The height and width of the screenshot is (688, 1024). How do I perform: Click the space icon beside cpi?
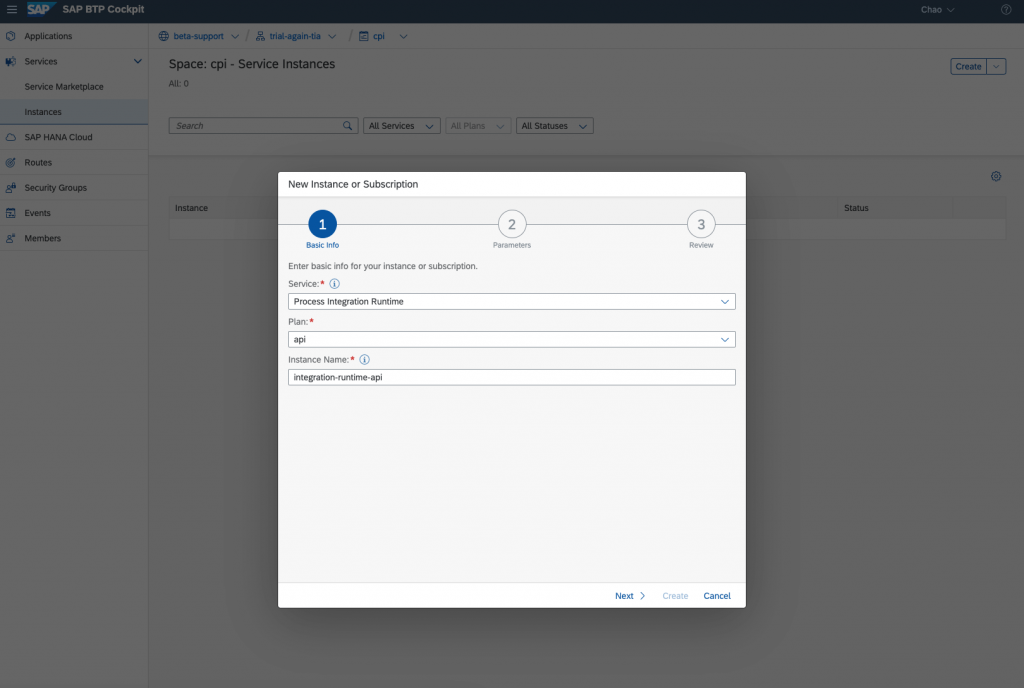point(364,36)
